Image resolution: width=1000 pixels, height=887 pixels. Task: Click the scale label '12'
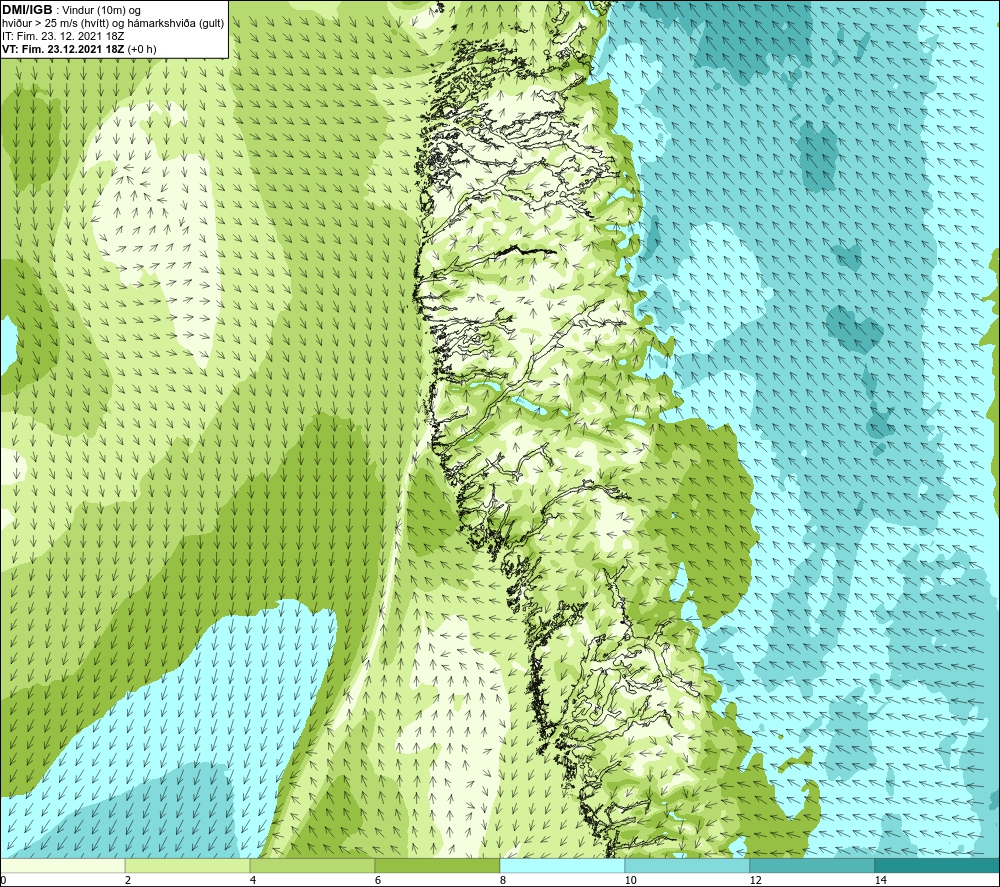click(x=756, y=881)
